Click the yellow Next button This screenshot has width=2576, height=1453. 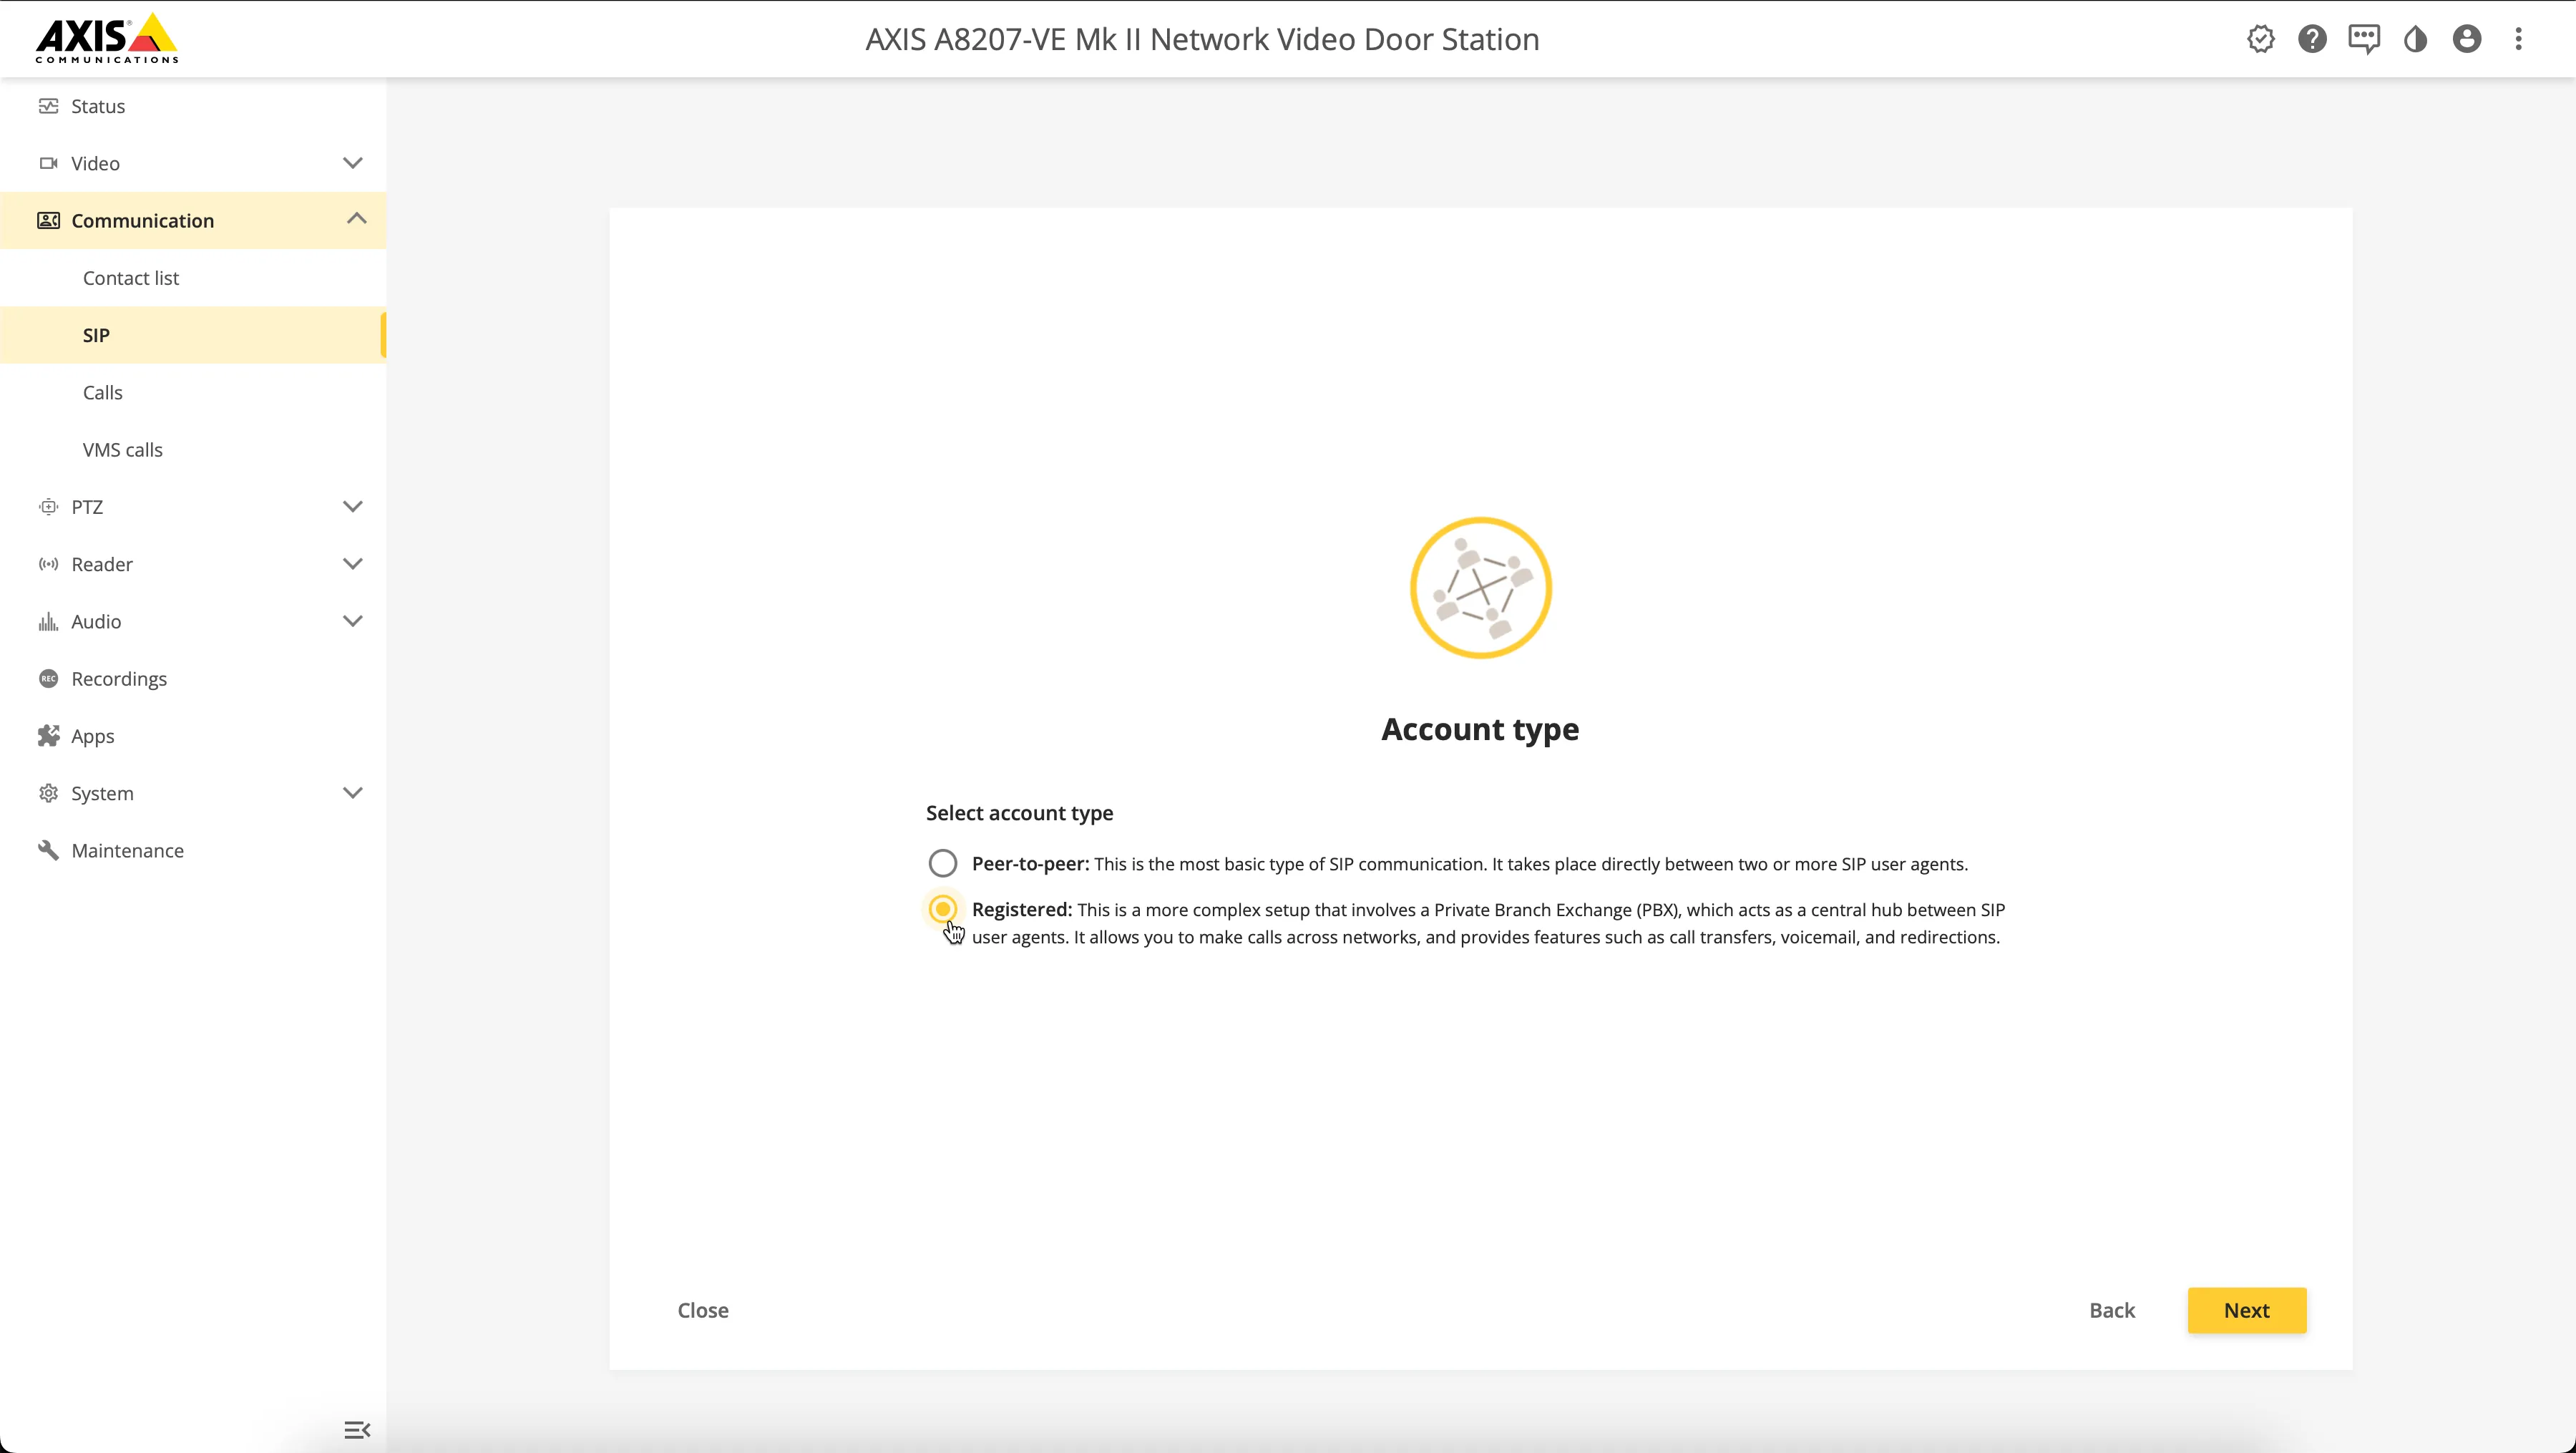(x=2246, y=1310)
